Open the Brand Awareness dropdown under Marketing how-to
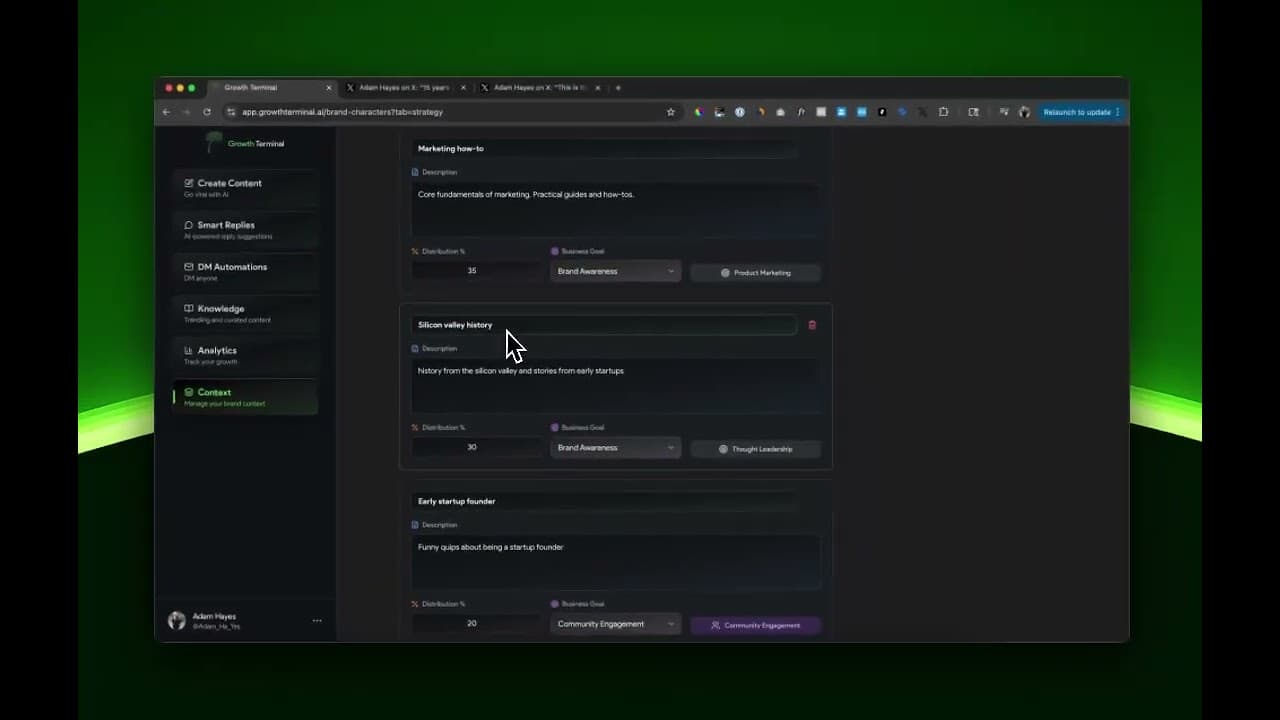1280x720 pixels. click(x=615, y=271)
